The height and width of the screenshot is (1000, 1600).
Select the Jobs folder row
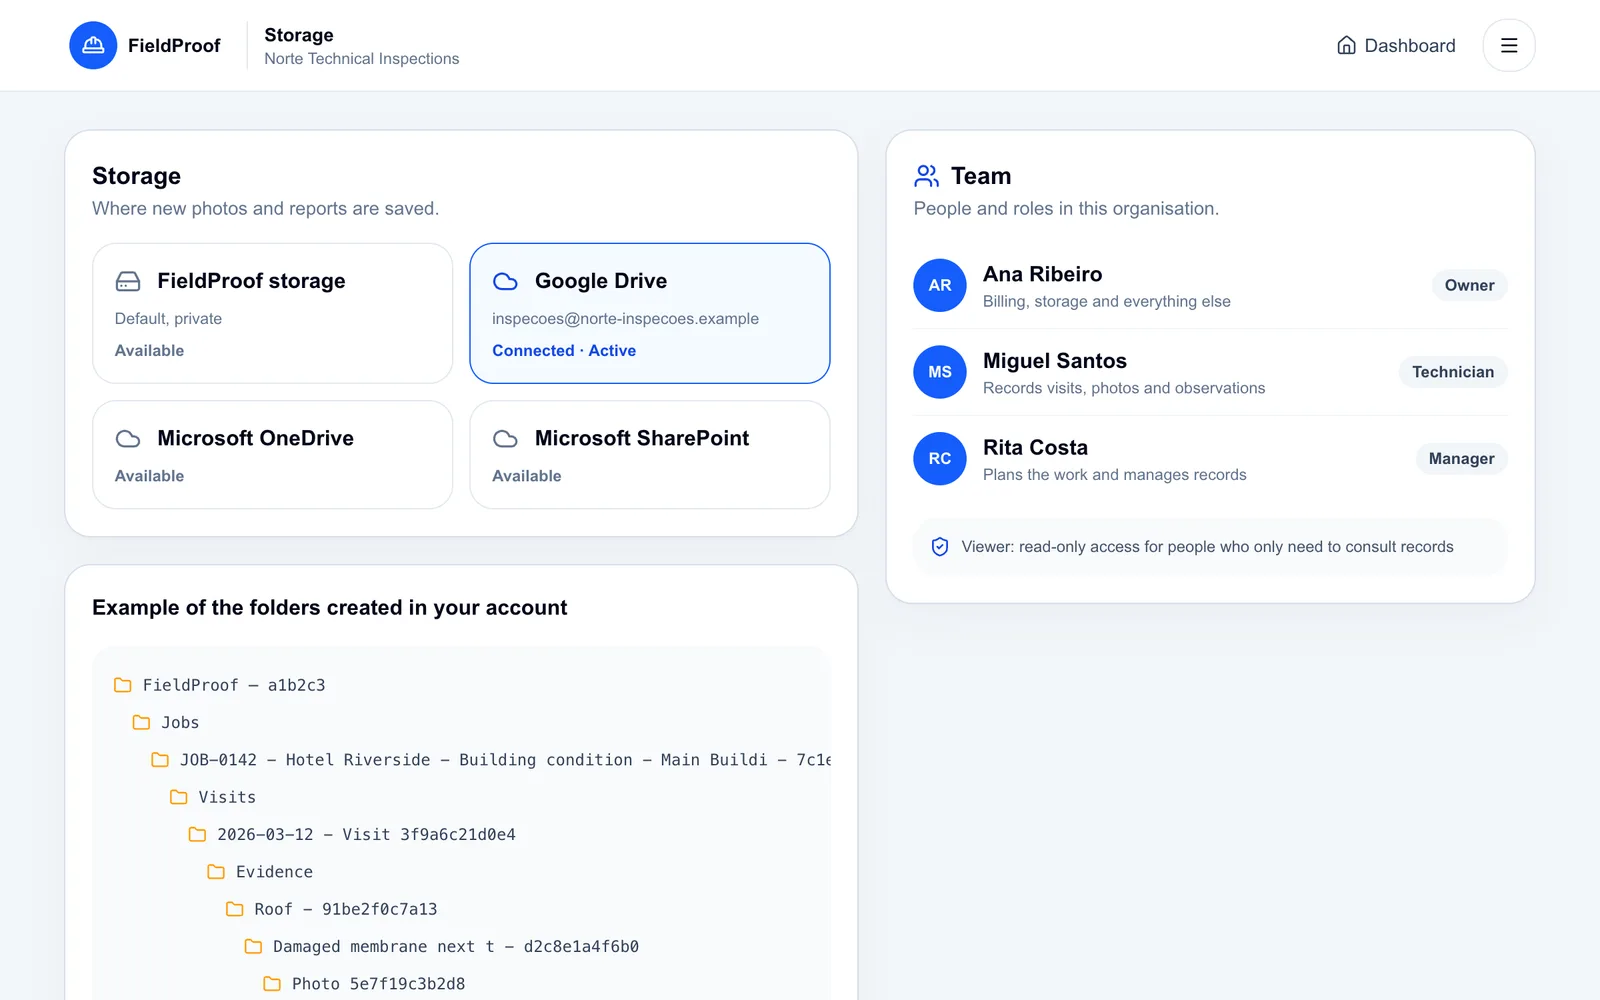[x=166, y=722]
